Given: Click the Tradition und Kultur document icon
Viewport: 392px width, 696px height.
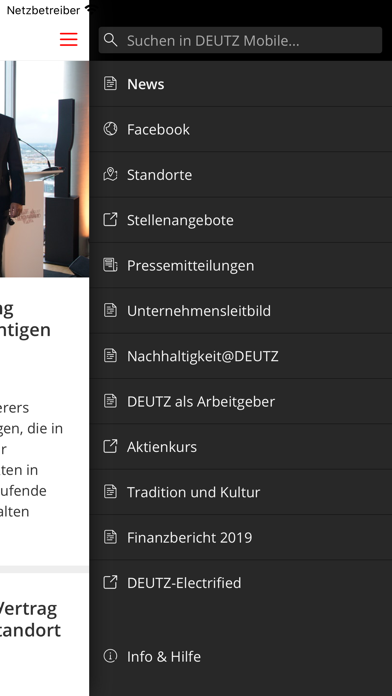Looking at the screenshot, I should pyautogui.click(x=110, y=491).
